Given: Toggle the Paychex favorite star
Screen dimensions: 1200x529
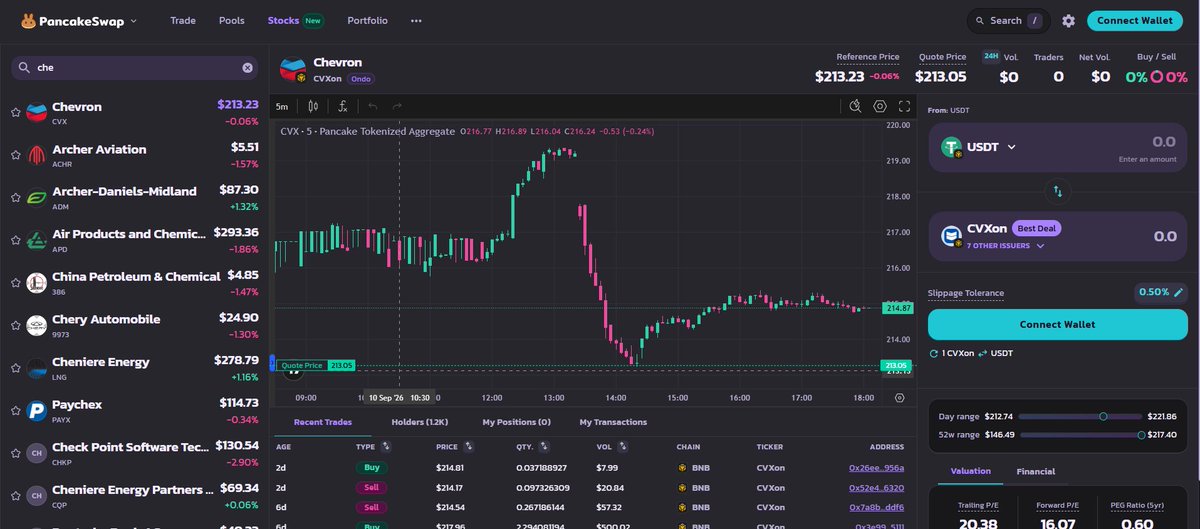Looking at the screenshot, I should click(15, 411).
